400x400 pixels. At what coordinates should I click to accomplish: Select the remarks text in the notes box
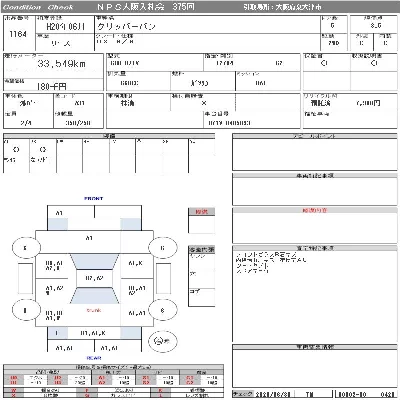pyautogui.click(x=271, y=263)
